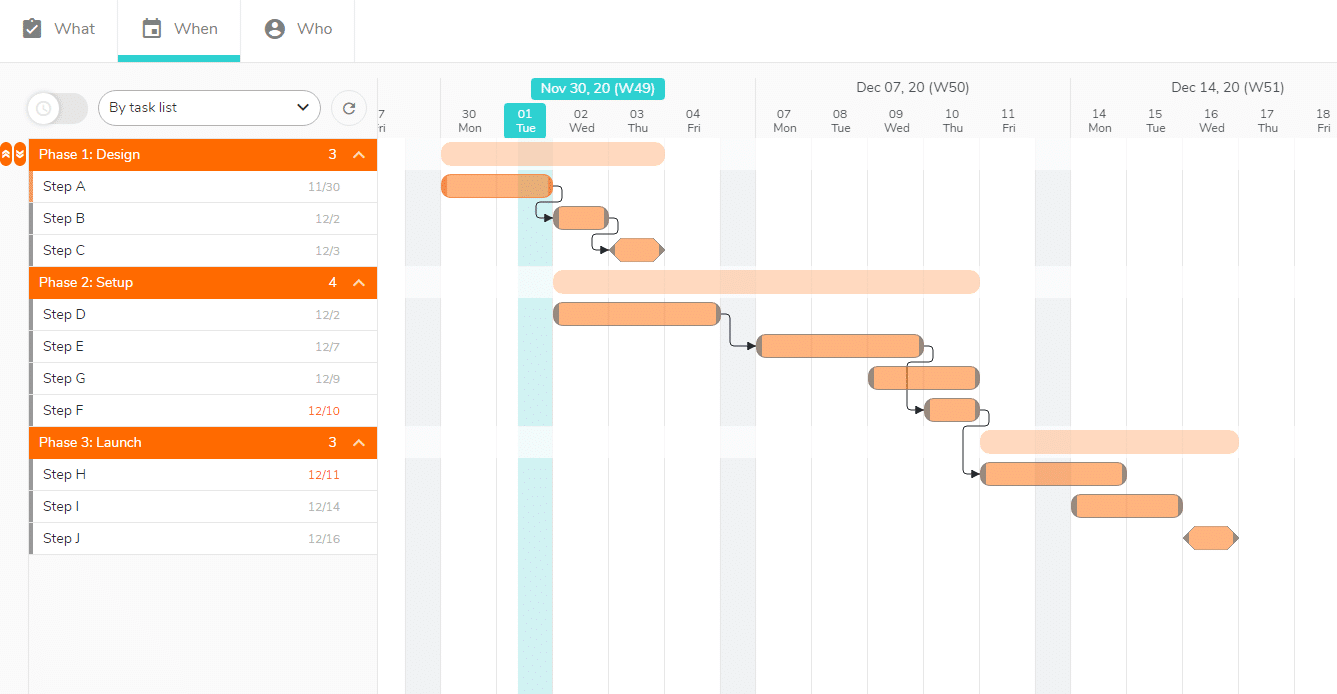Click the Step I Gantt bar
The image size is (1337, 694).
[1127, 506]
